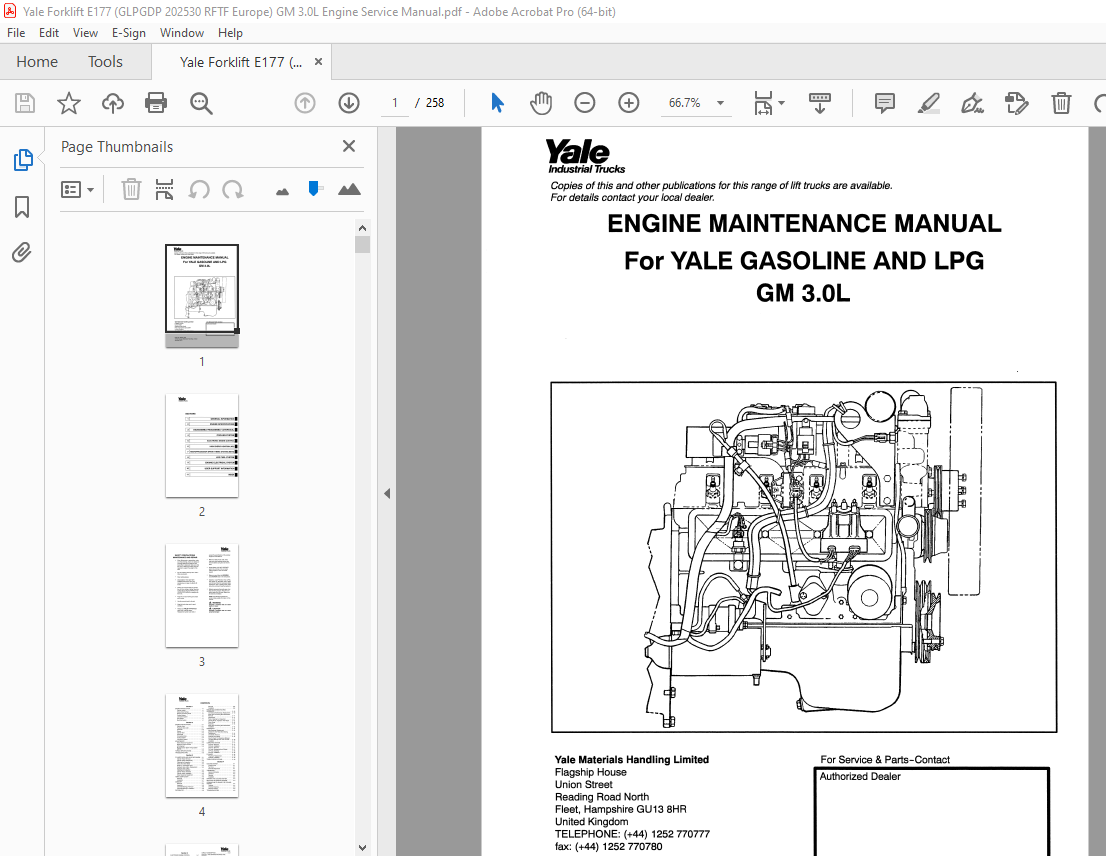Viewport: 1106px width, 856px height.
Task: Zoom in with plus icon
Action: 628,103
